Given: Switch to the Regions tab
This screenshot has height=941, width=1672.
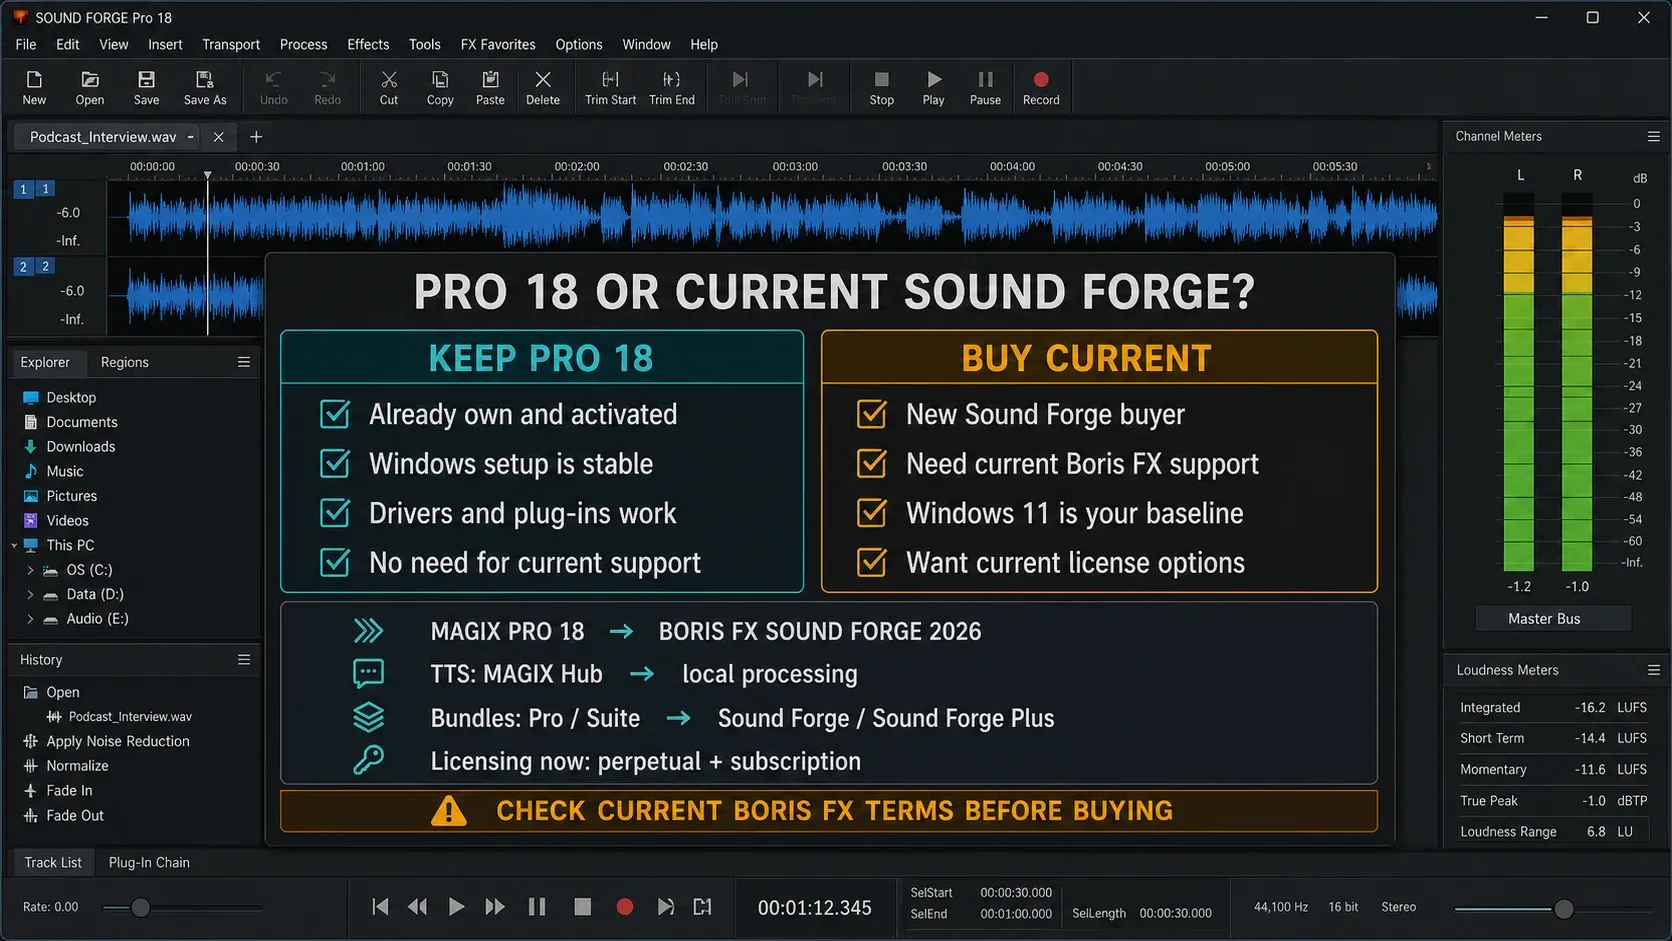Looking at the screenshot, I should [125, 362].
